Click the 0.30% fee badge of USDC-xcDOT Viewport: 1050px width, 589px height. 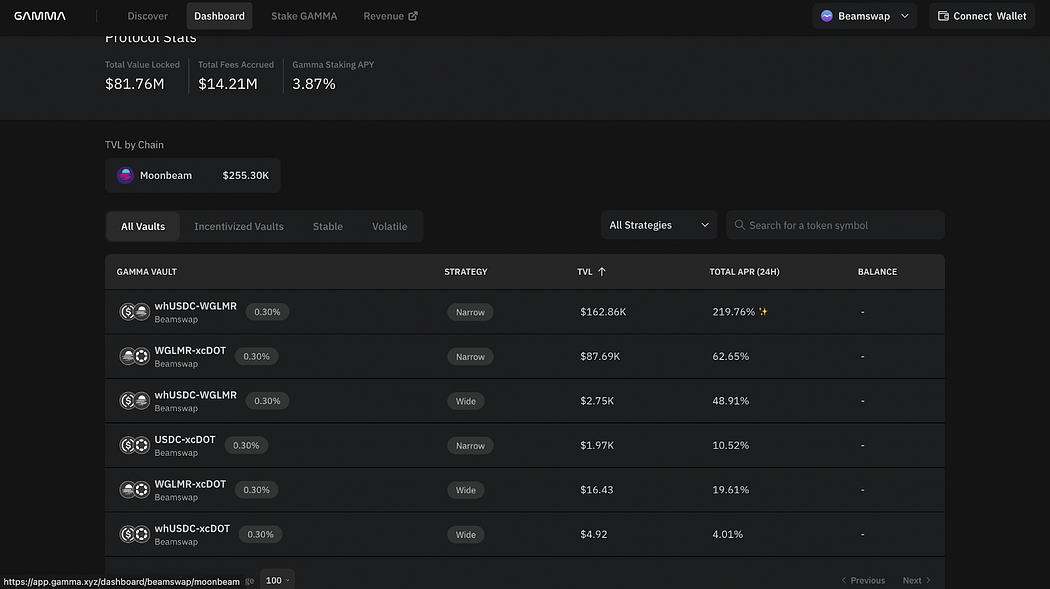click(x=246, y=445)
